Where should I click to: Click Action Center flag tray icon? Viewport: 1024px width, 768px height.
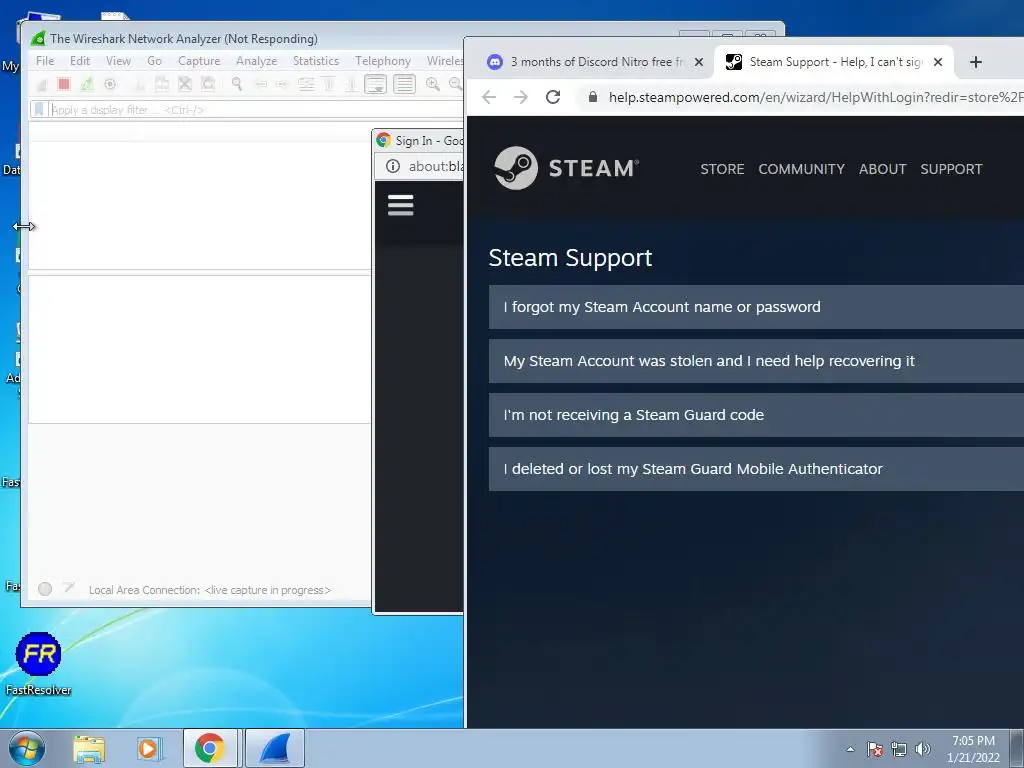pos(875,749)
